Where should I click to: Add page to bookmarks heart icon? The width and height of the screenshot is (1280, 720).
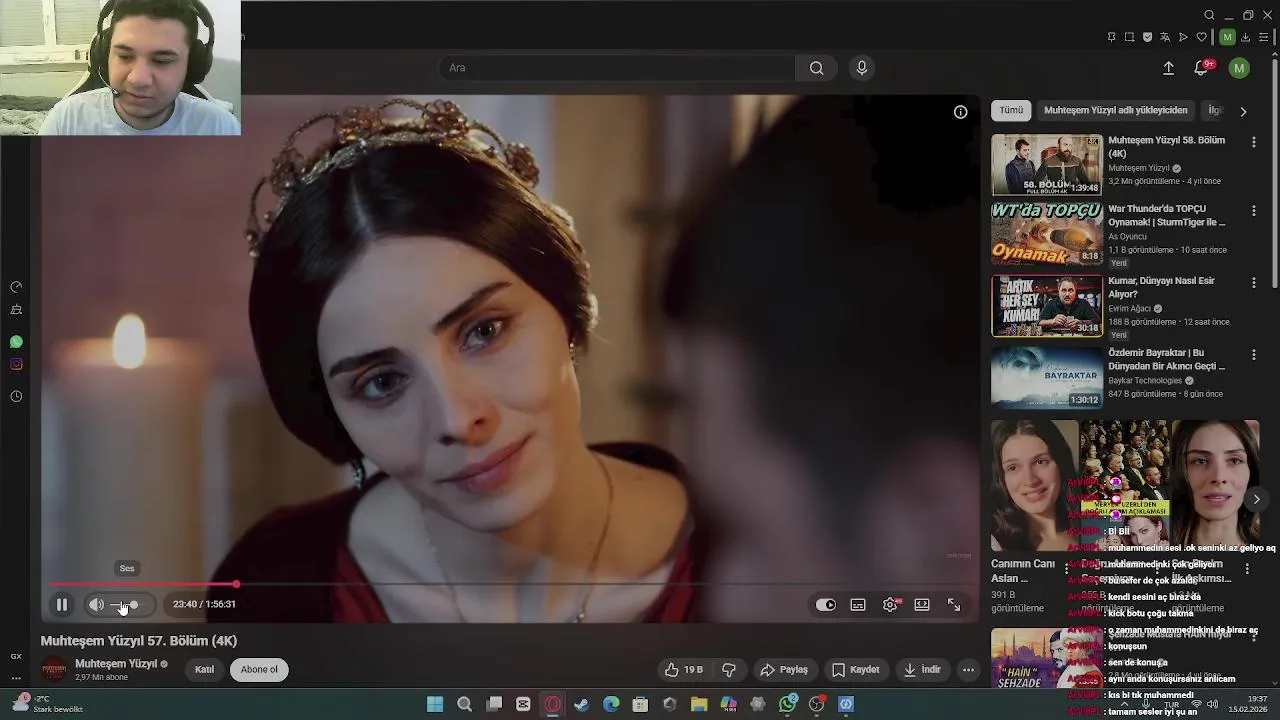tap(1201, 37)
